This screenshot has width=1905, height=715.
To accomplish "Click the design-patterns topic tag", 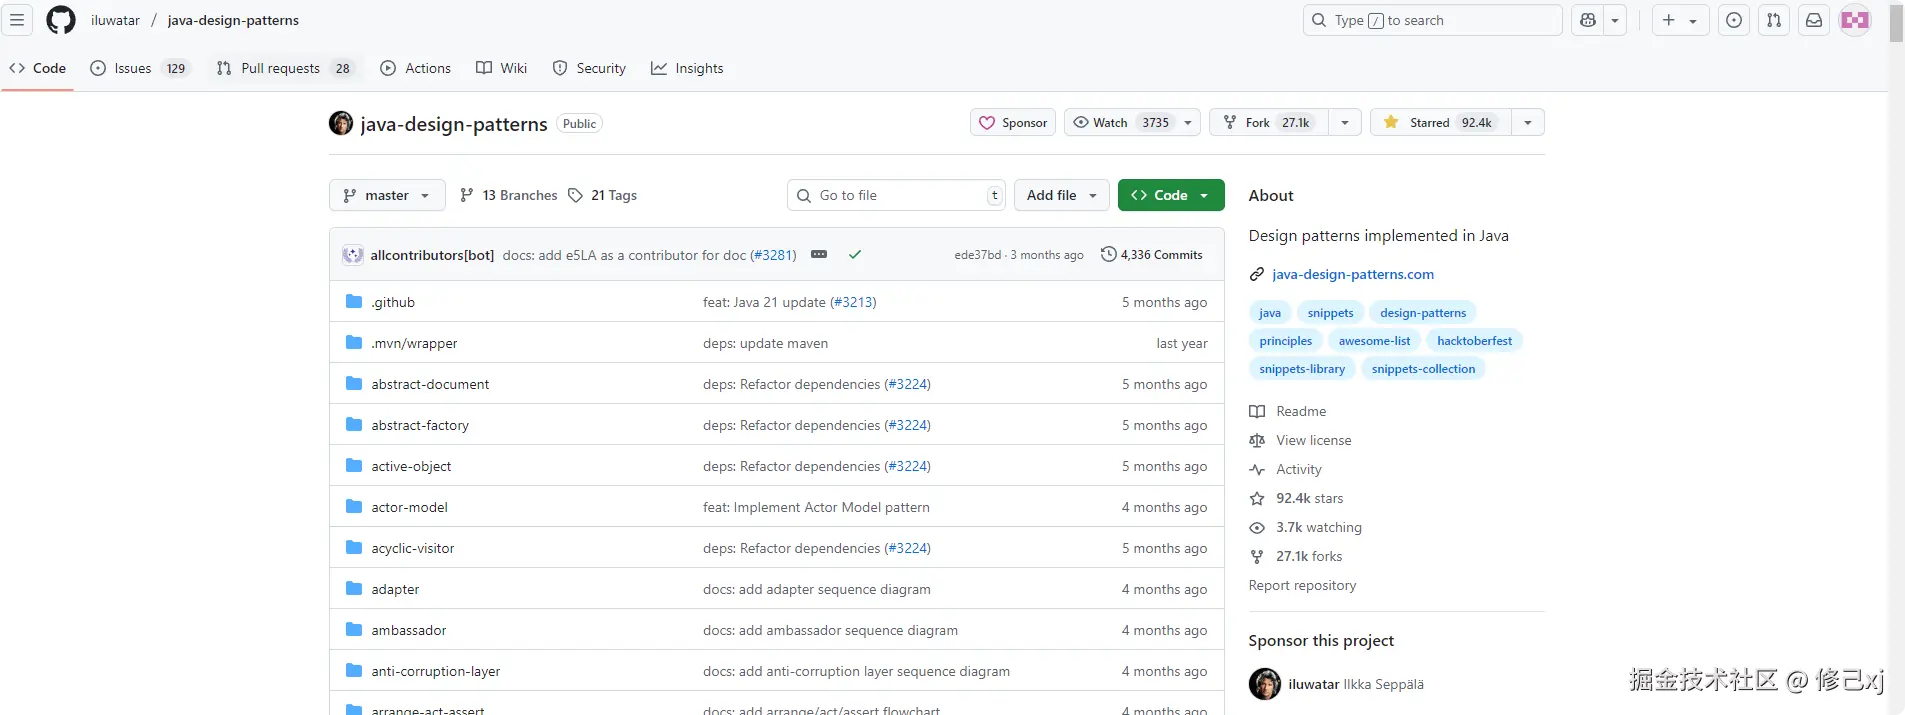I will [x=1423, y=313].
